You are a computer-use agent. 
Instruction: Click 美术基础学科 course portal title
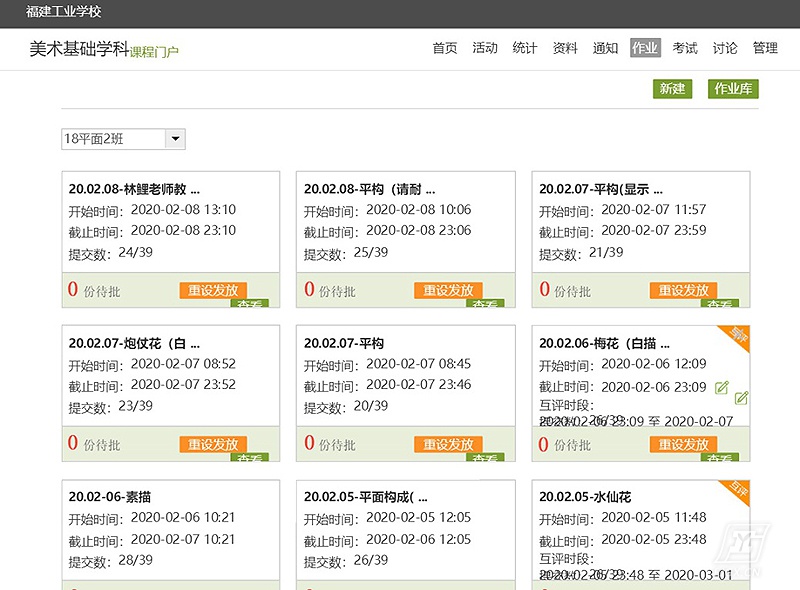pos(78,48)
